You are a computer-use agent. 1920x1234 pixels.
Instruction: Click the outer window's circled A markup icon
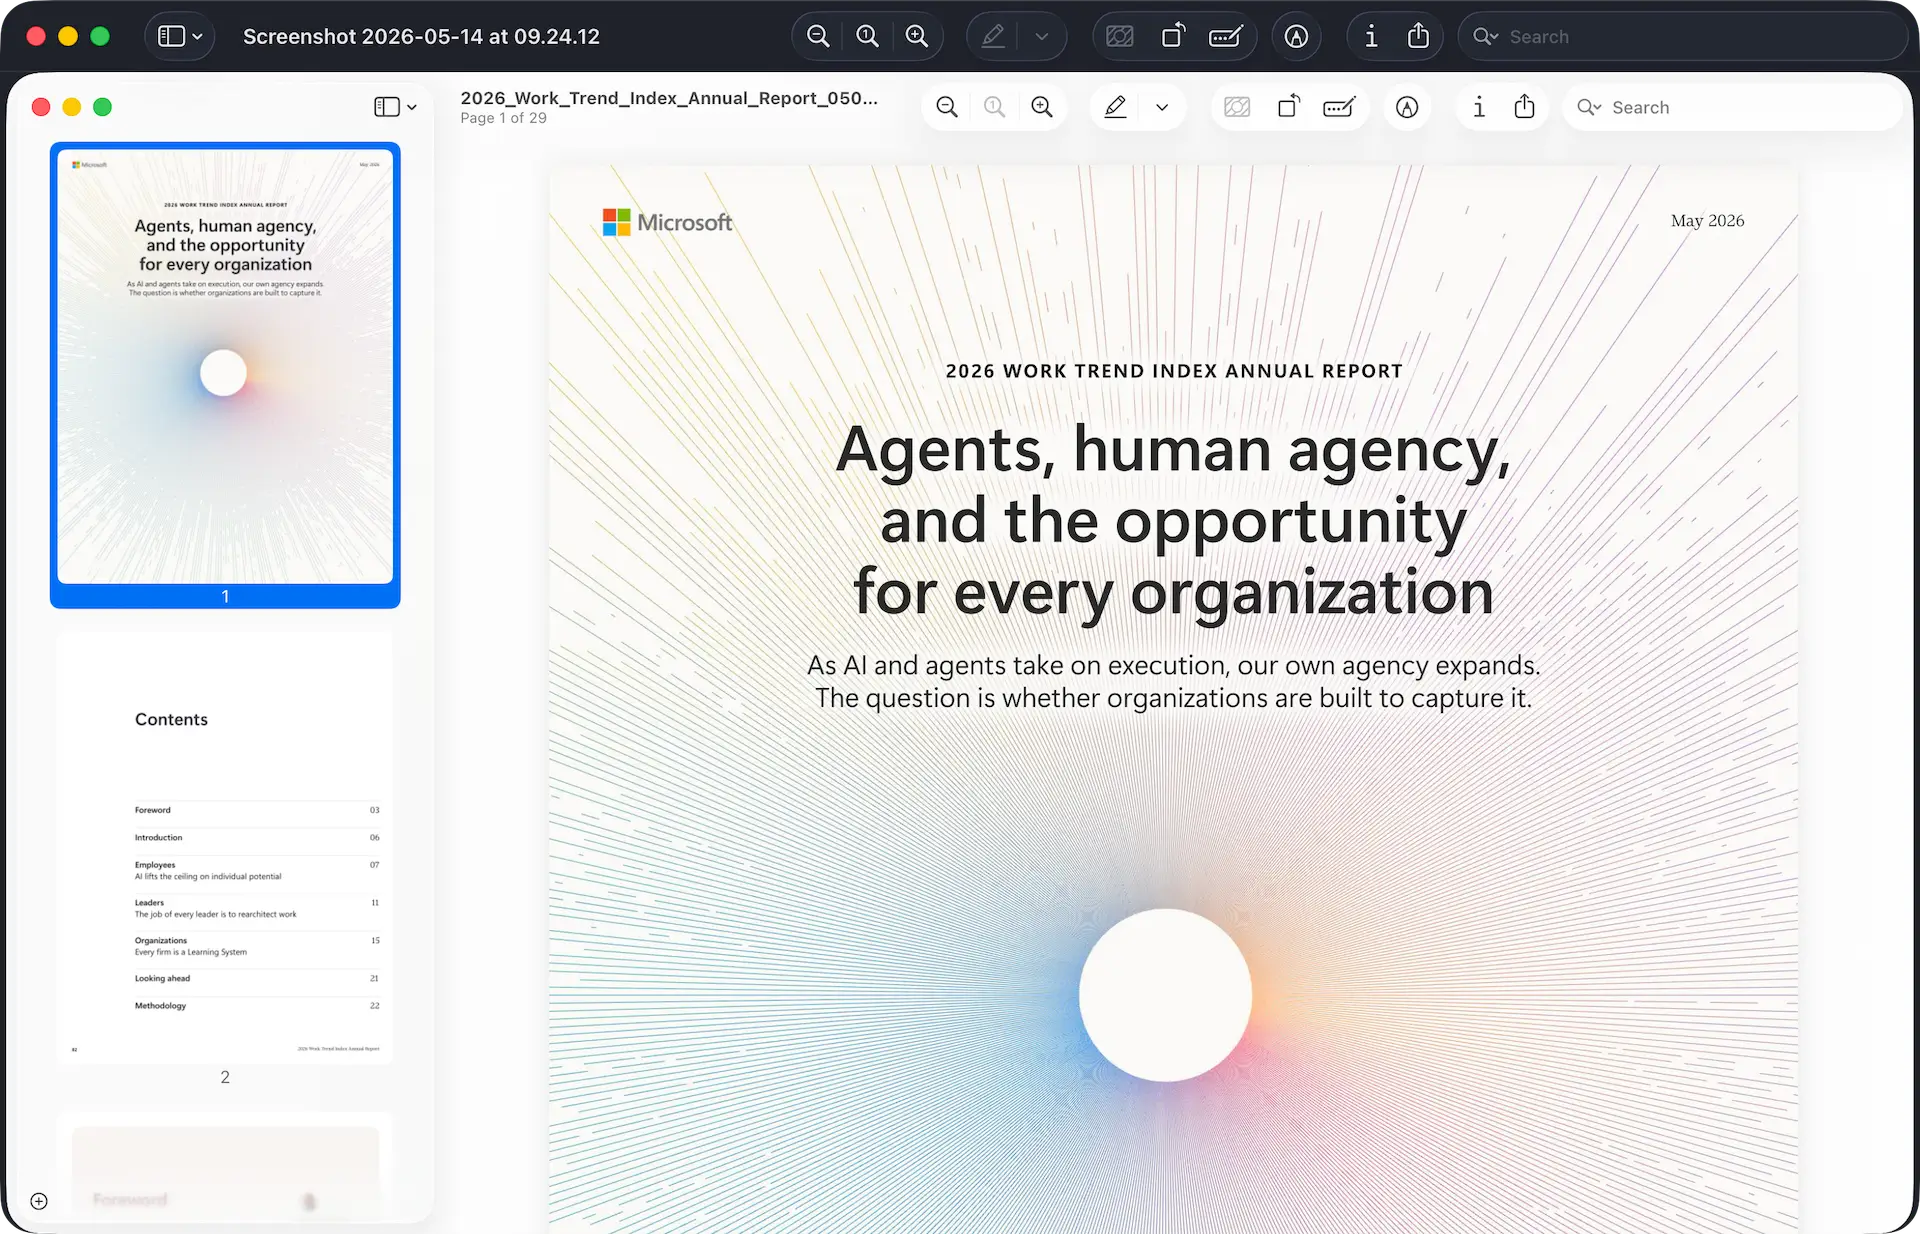click(1296, 37)
